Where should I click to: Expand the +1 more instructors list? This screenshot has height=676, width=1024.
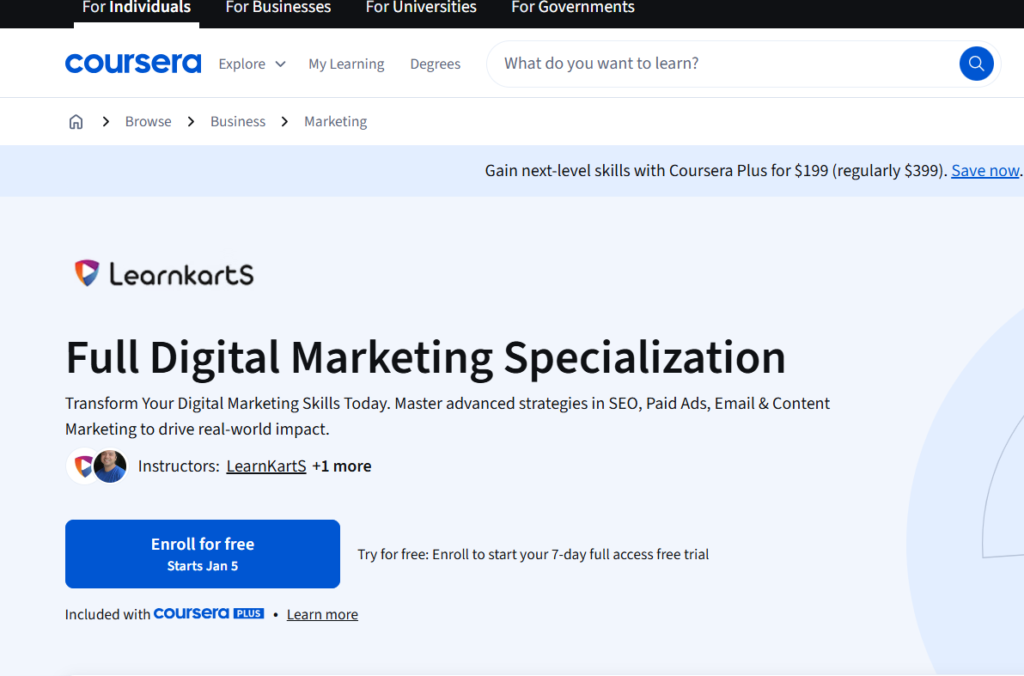(342, 466)
